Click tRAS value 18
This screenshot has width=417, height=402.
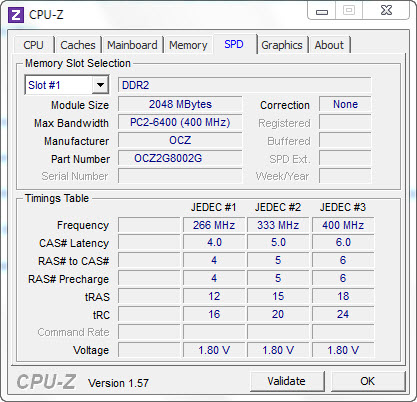tap(343, 296)
